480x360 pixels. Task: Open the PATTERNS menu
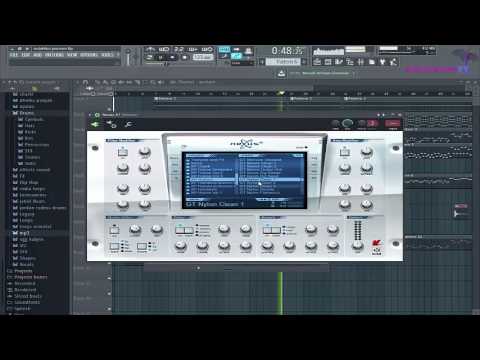coord(54,54)
